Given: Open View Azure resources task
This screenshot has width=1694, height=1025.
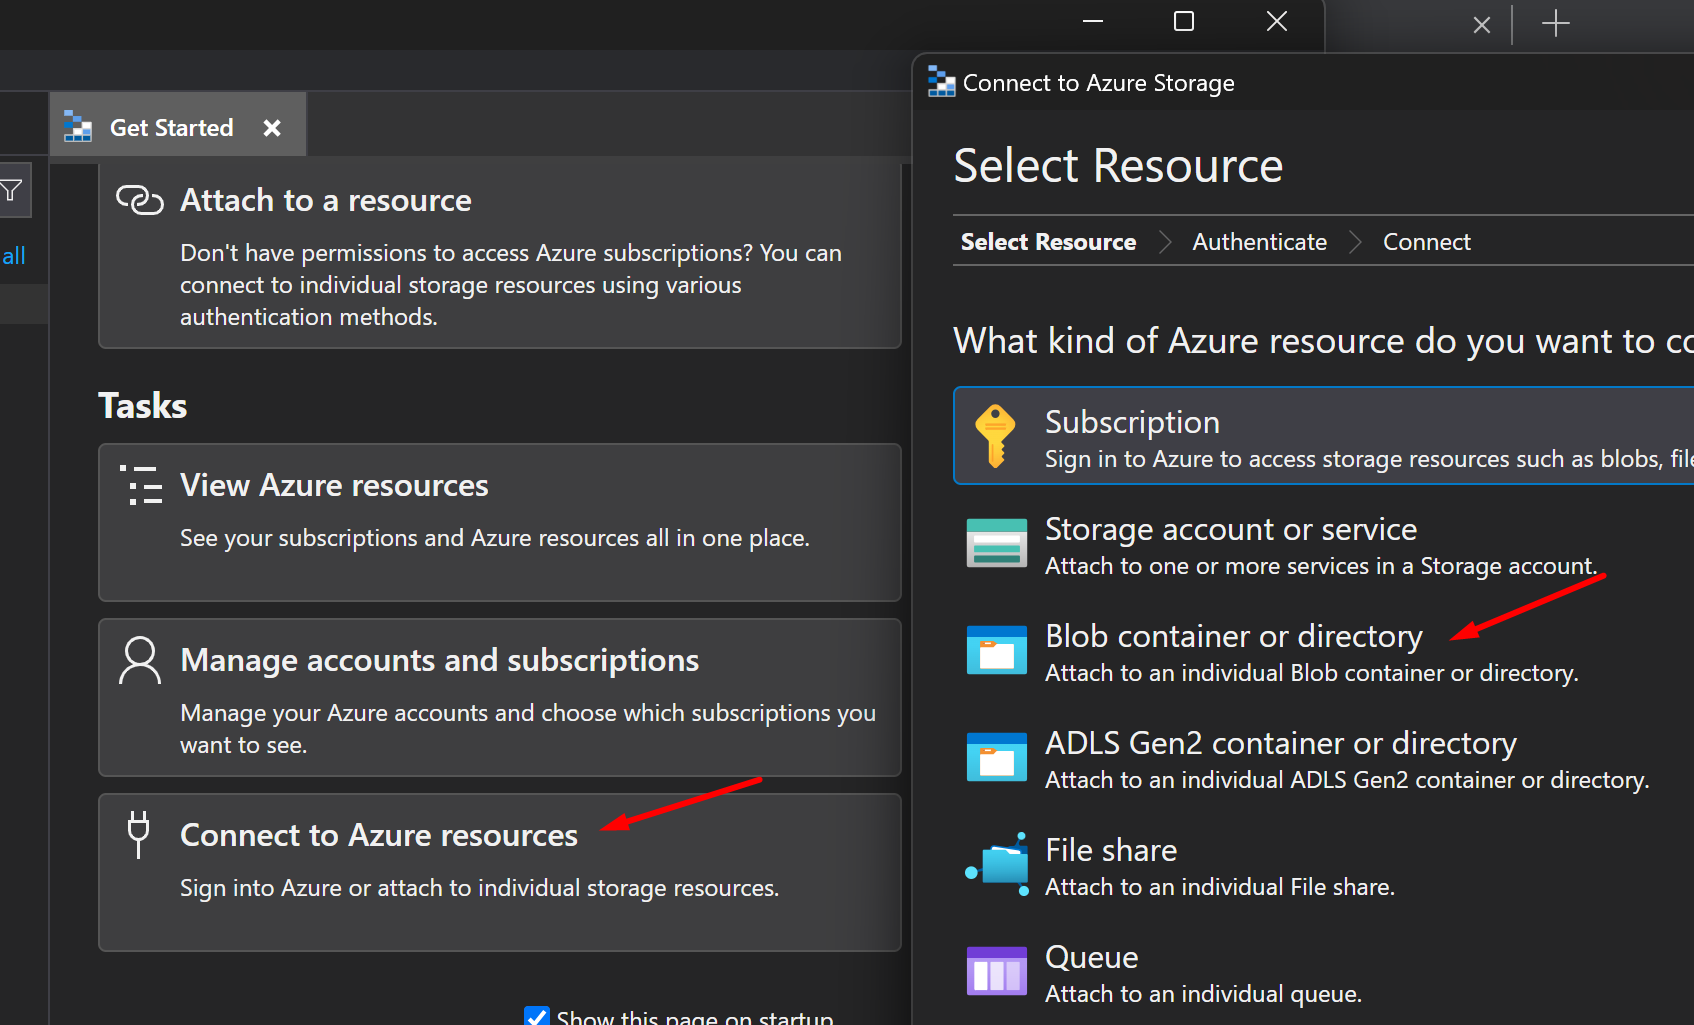Looking at the screenshot, I should 499,522.
